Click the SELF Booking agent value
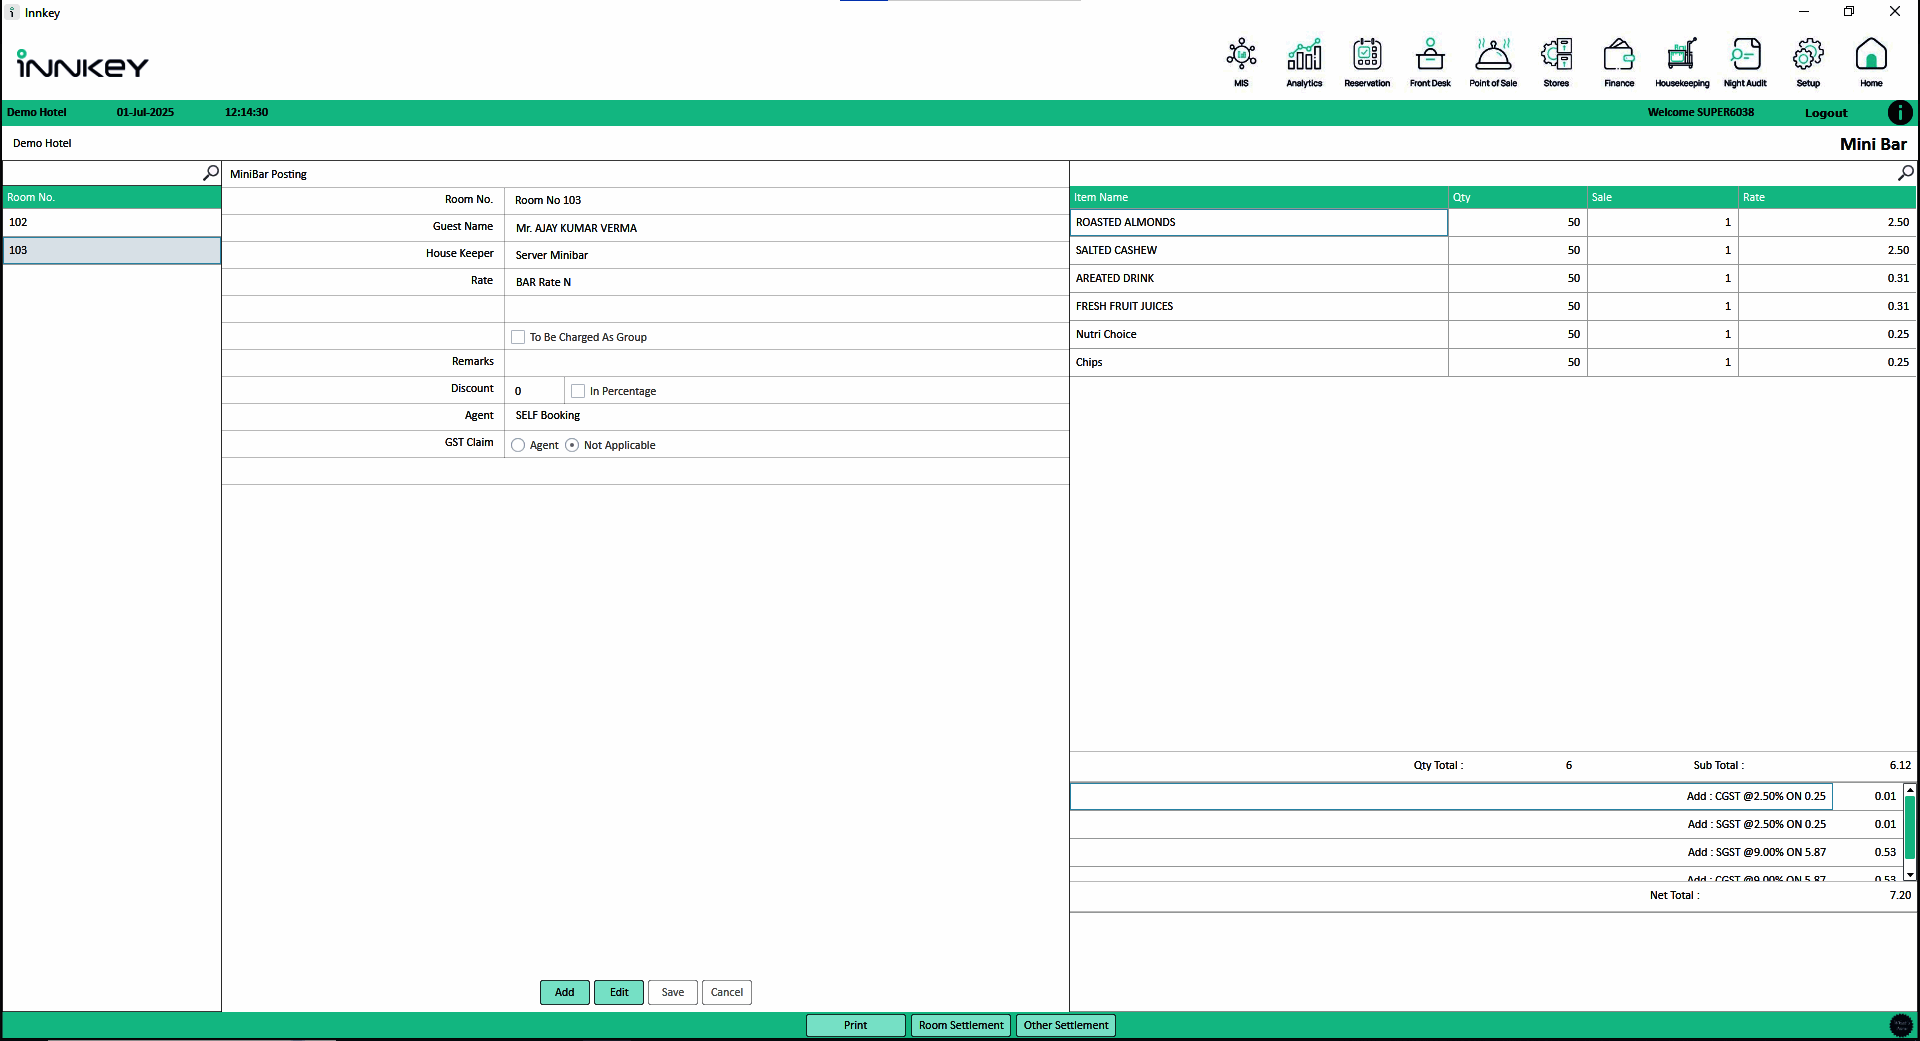This screenshot has width=1920, height=1041. click(x=548, y=415)
